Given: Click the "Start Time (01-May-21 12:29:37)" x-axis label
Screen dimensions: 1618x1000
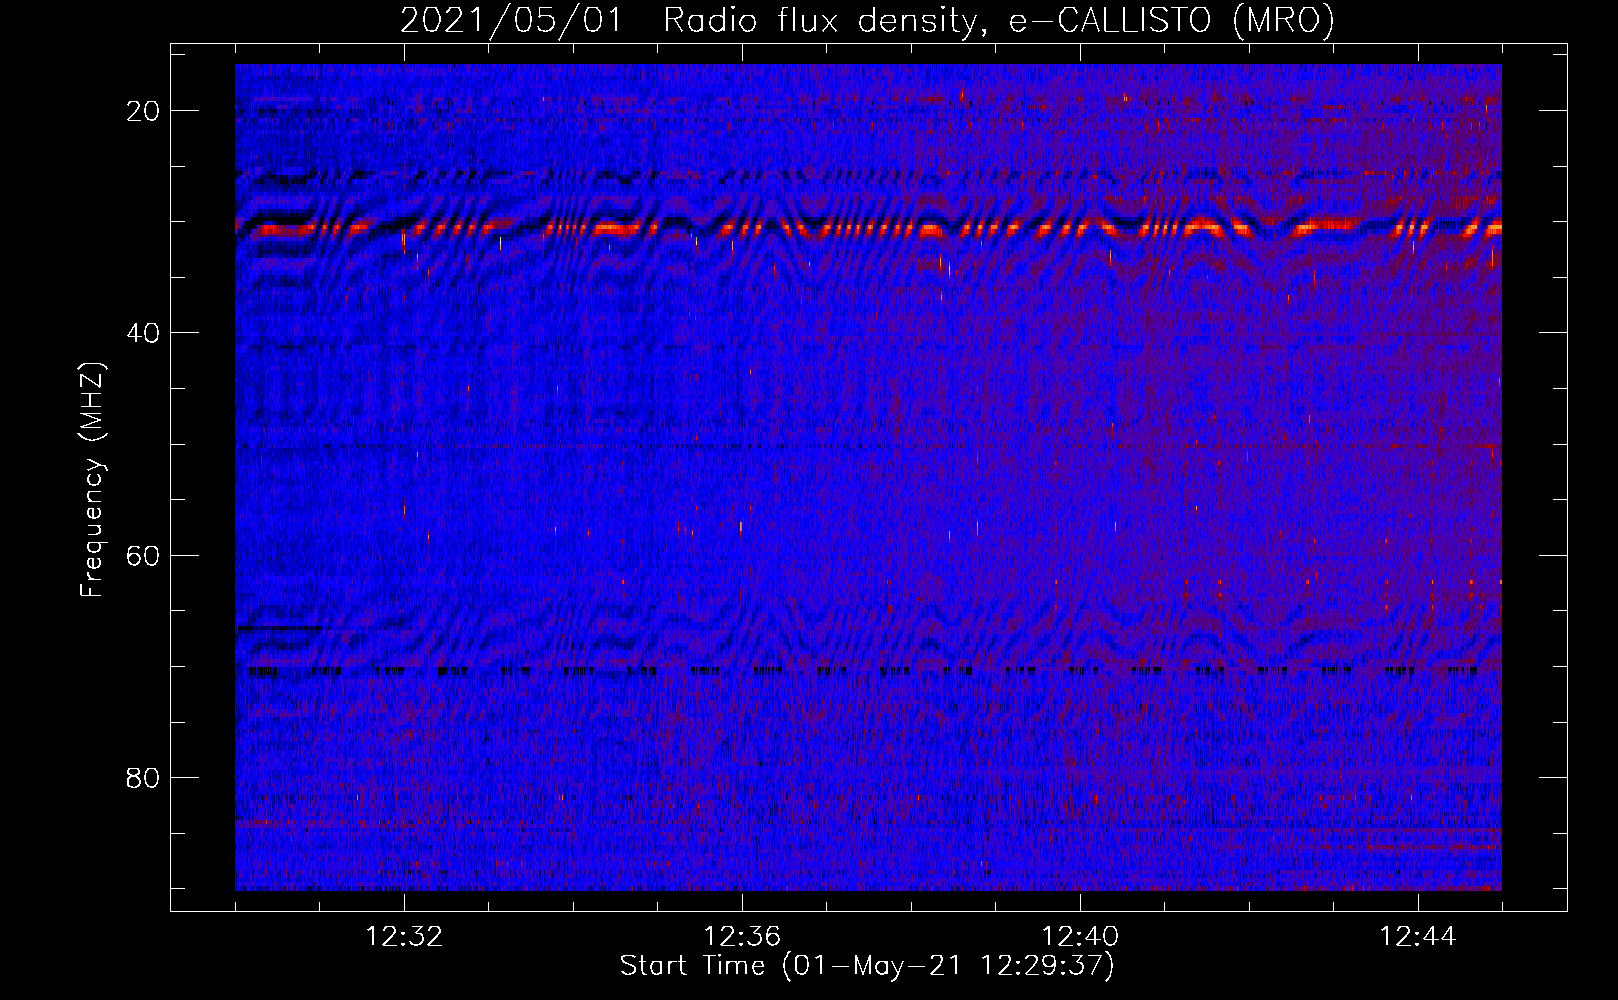Looking at the screenshot, I should coord(867,966).
